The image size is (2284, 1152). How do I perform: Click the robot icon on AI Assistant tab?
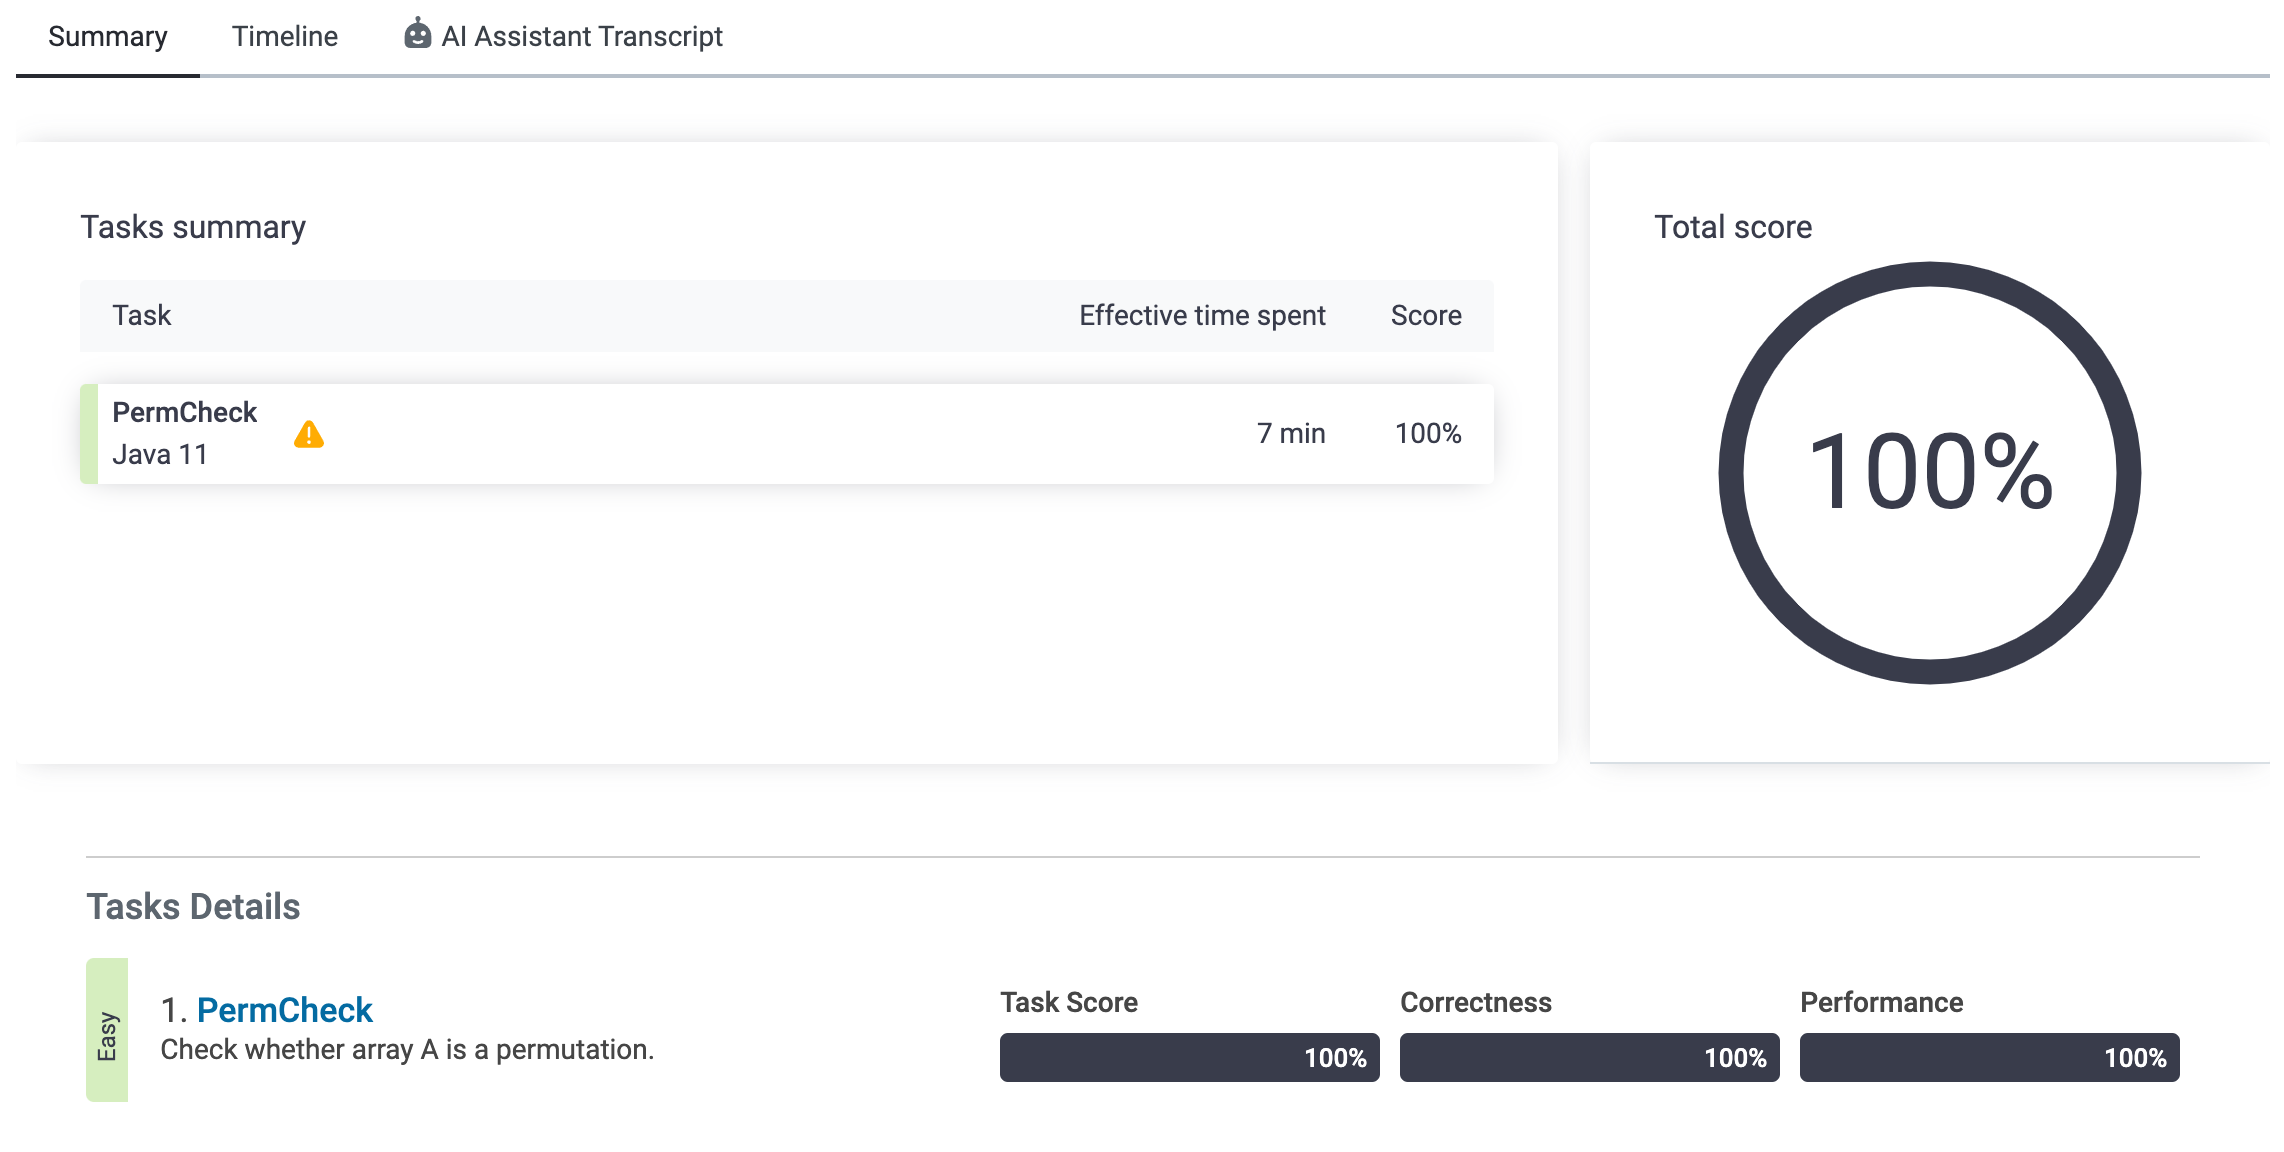coord(417,35)
